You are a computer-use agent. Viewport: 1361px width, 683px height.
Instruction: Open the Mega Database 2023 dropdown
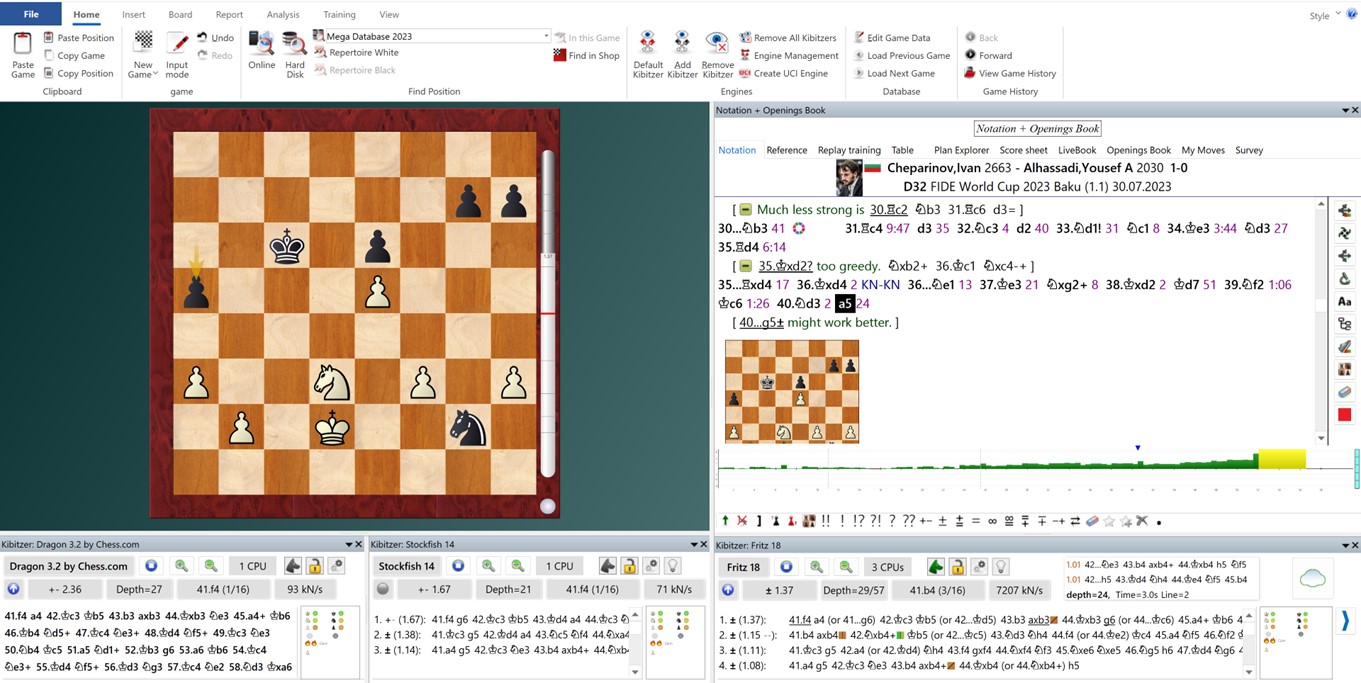point(546,36)
